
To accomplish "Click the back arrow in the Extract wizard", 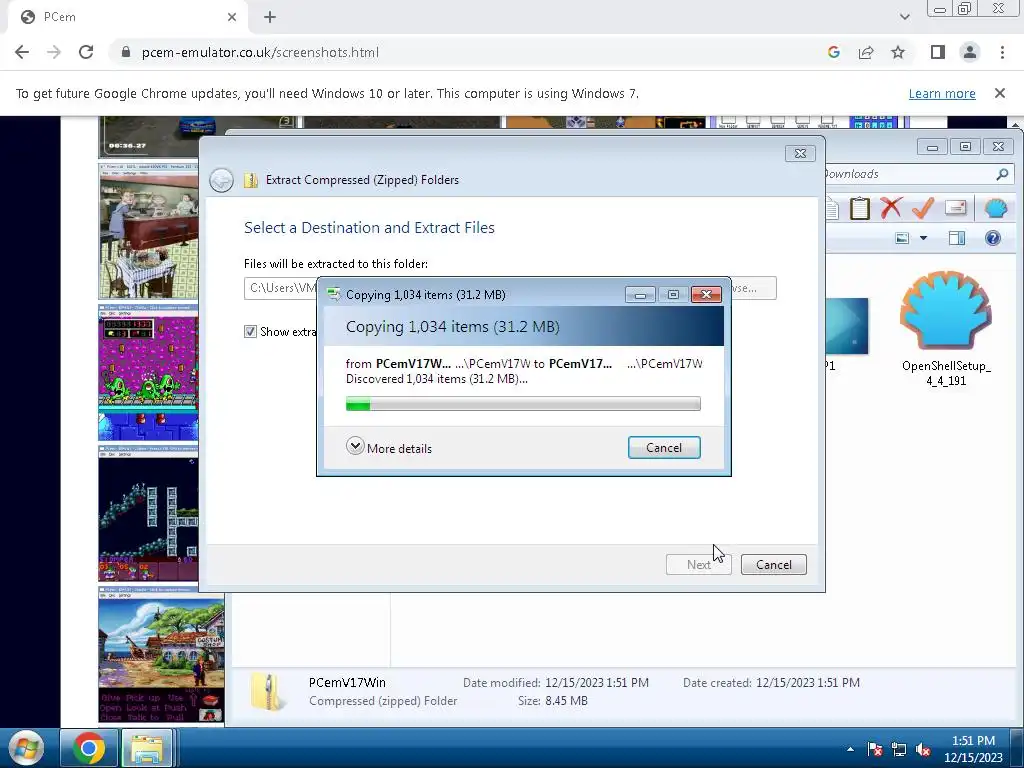I will (x=221, y=180).
